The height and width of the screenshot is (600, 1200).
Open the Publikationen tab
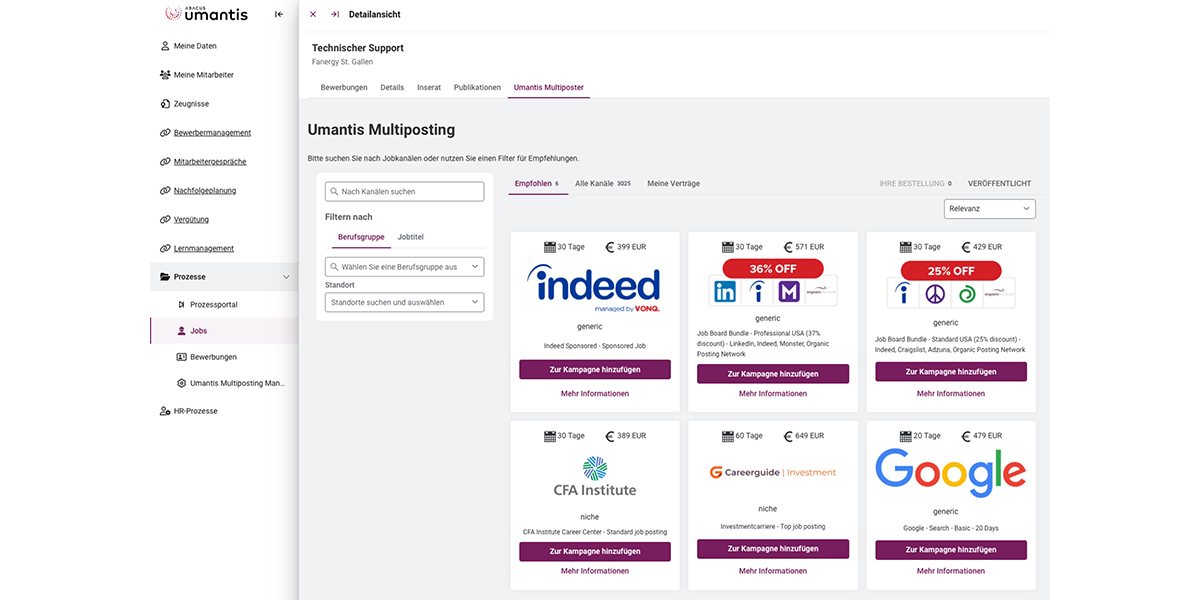coord(477,87)
